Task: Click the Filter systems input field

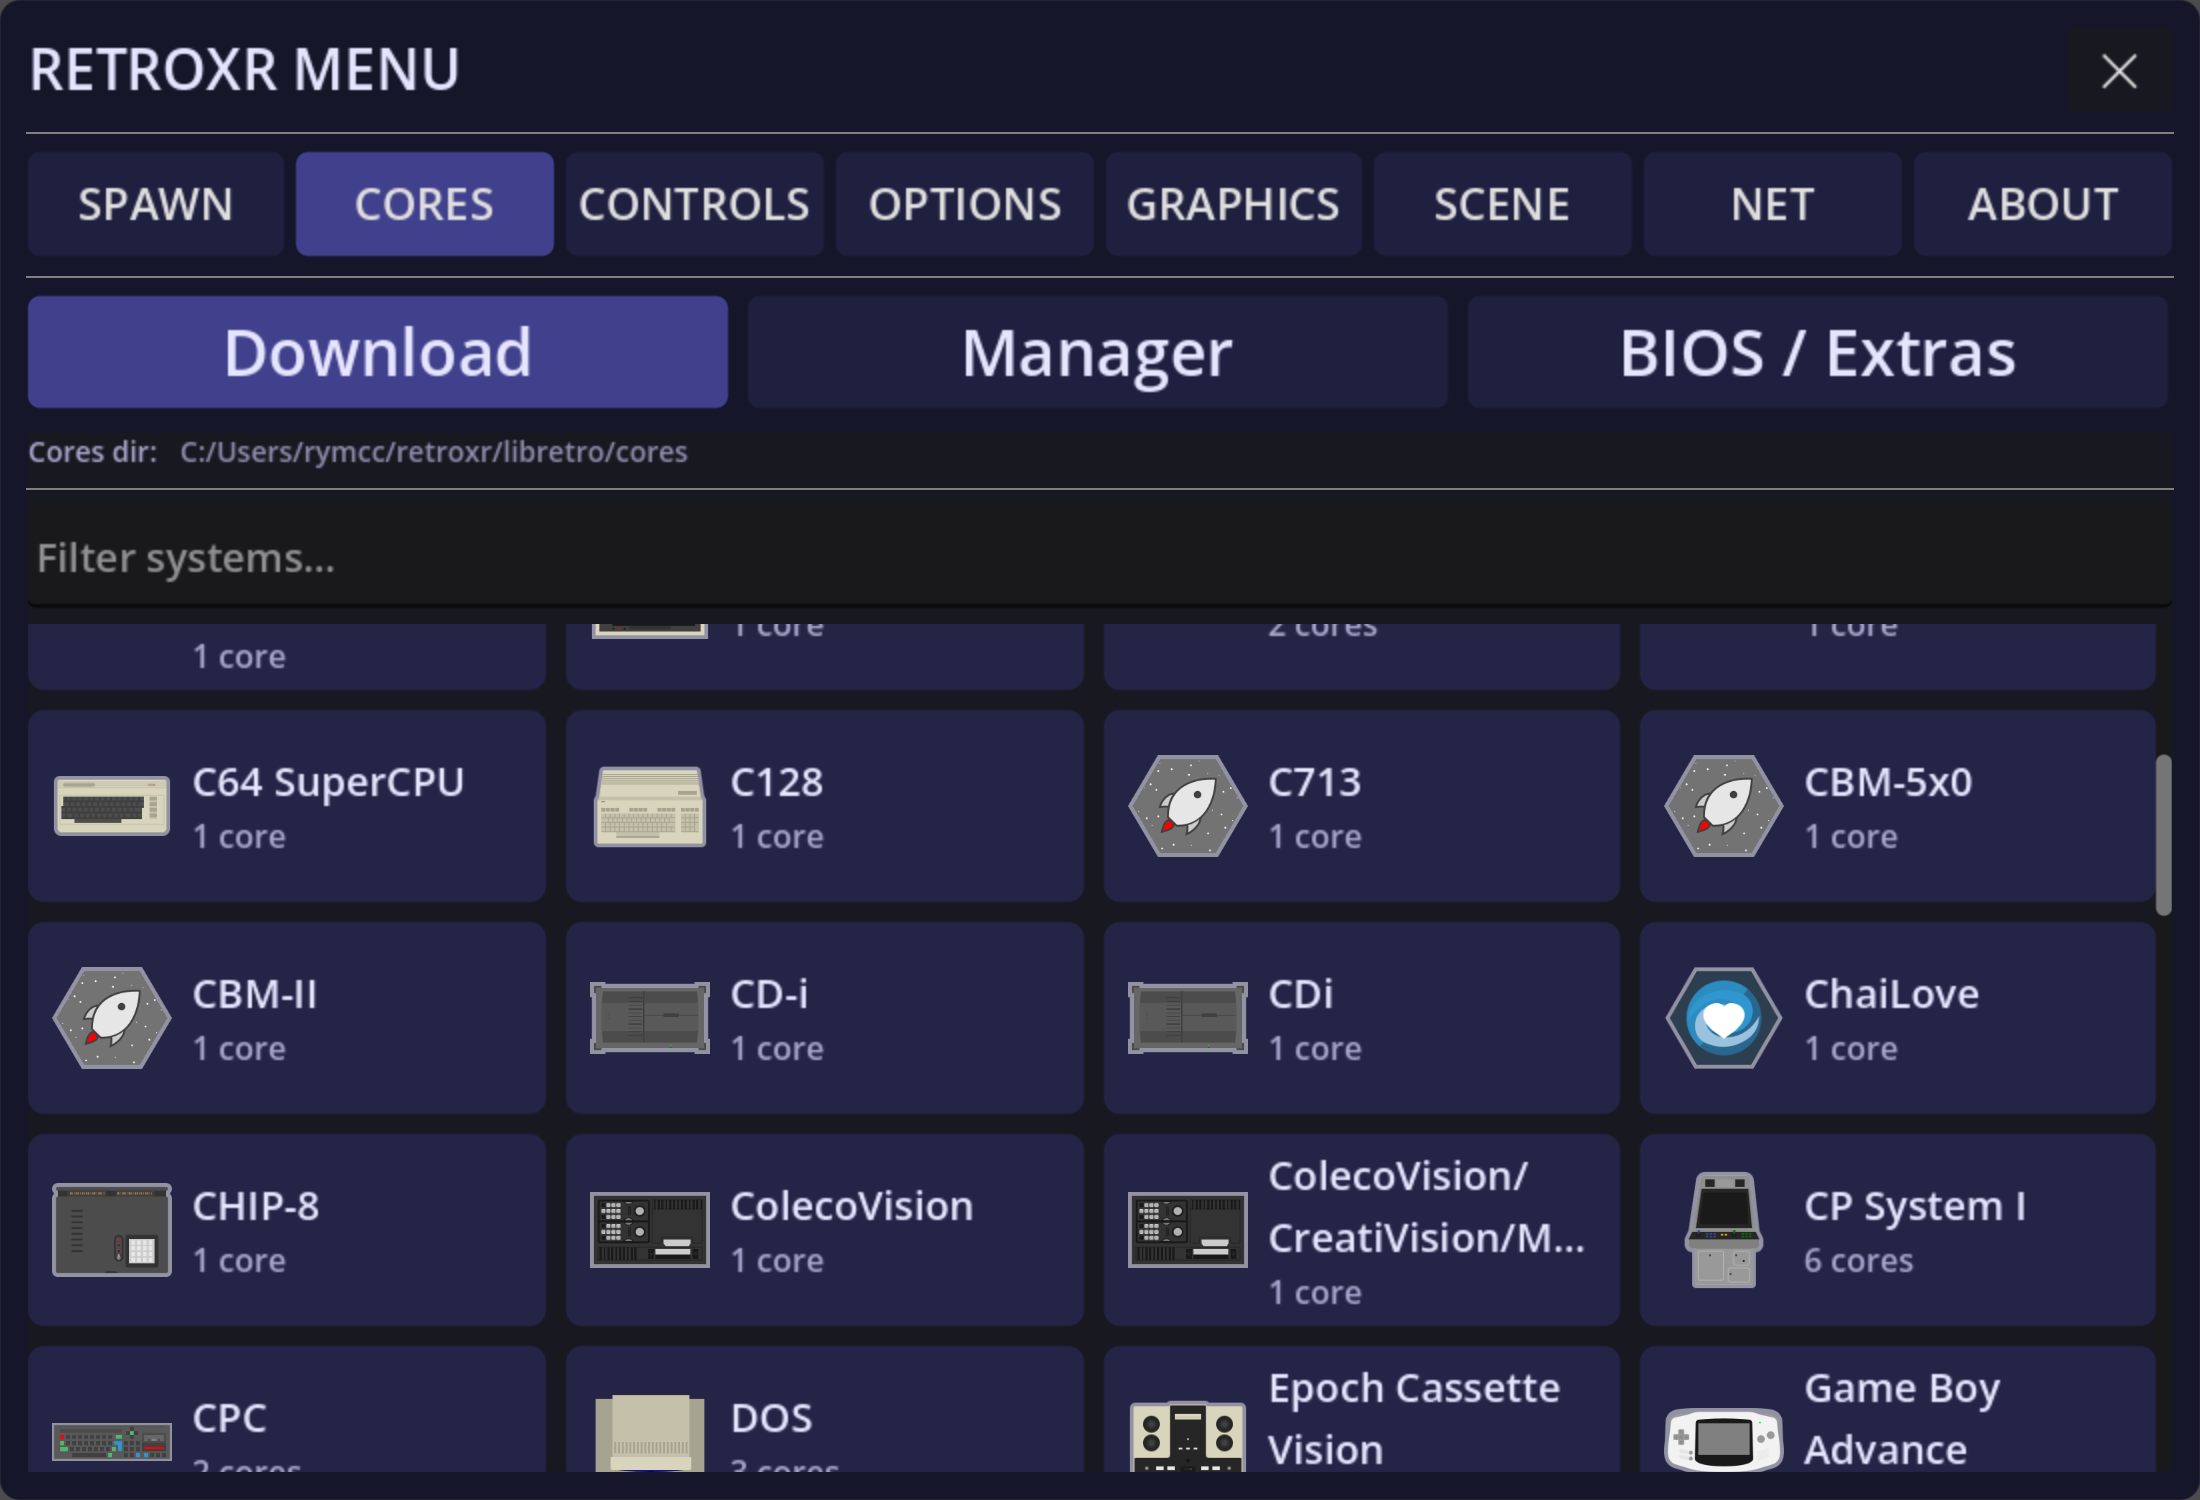Action: coord(1099,558)
